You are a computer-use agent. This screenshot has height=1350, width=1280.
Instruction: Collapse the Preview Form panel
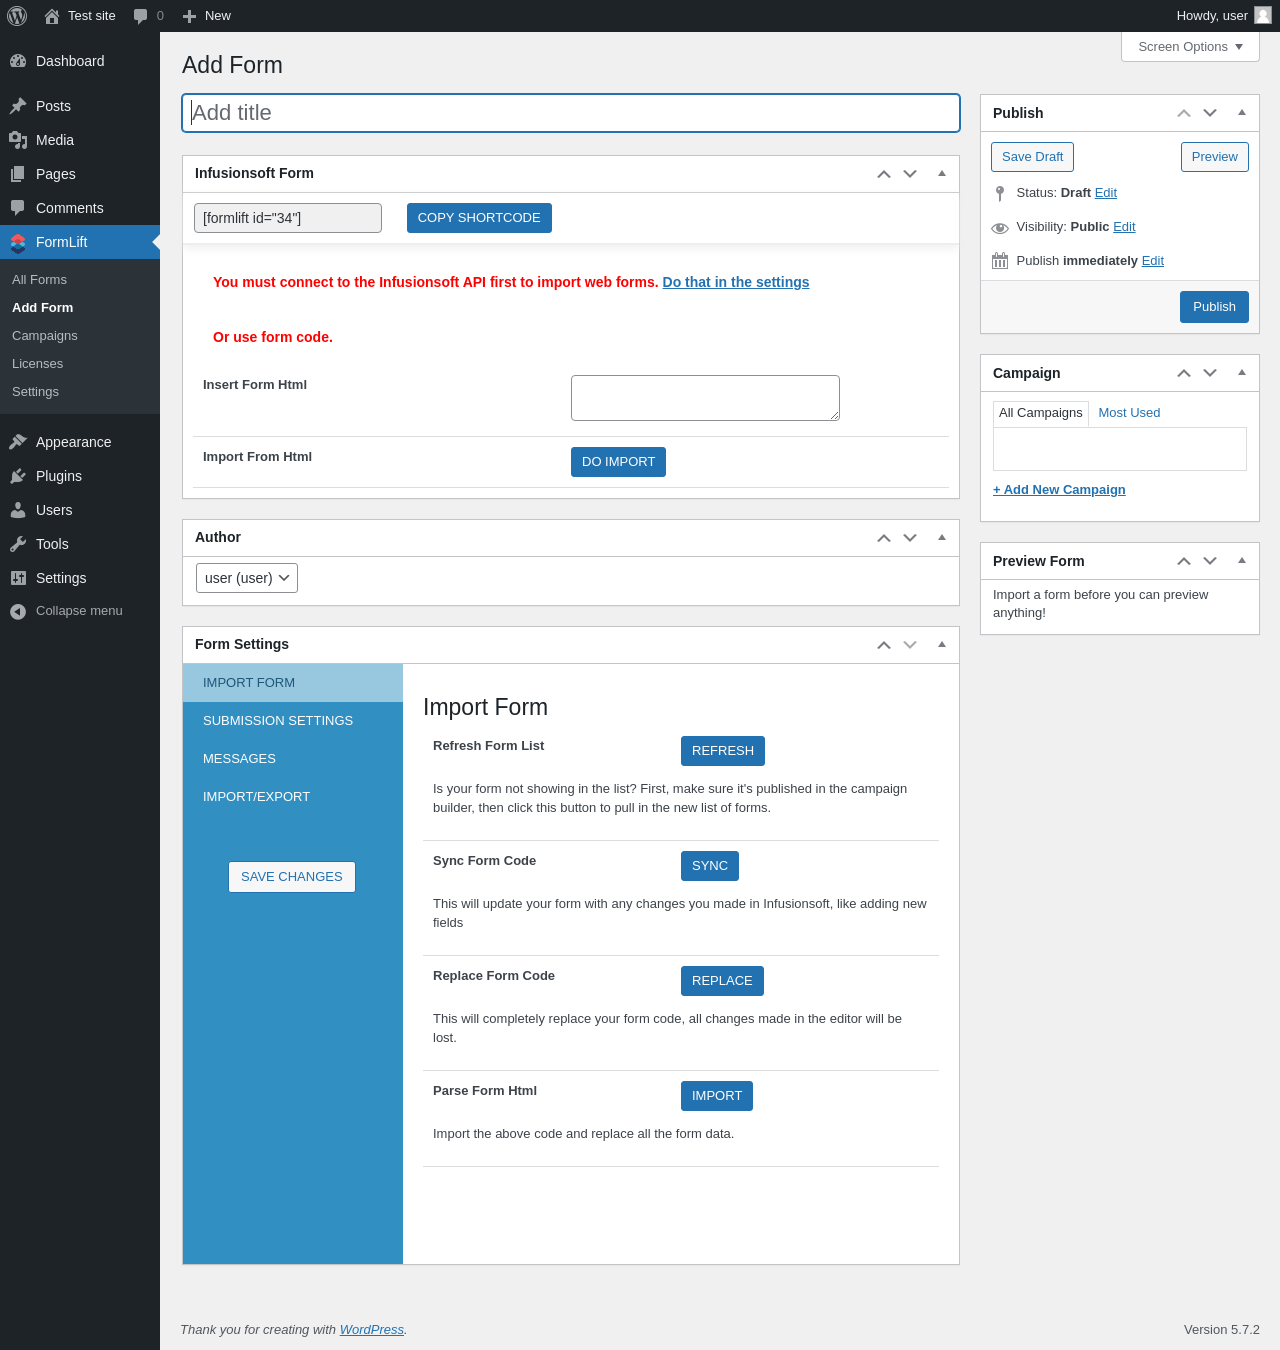[x=1242, y=560]
